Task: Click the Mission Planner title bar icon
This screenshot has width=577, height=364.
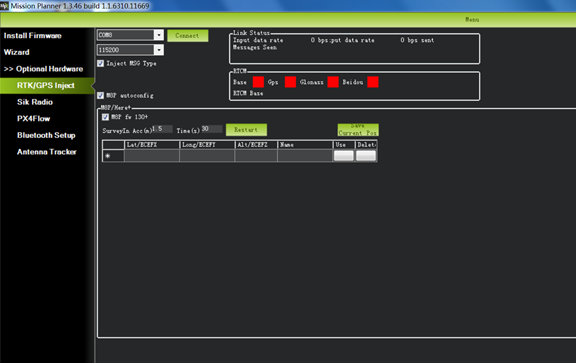Action: [x=4, y=6]
